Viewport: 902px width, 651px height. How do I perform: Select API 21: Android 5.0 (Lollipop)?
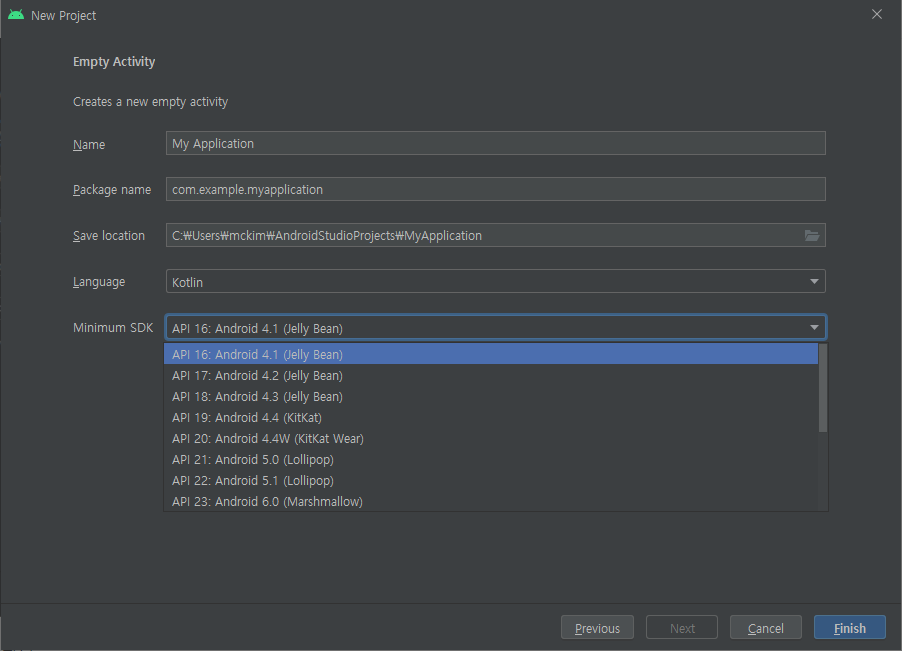[491, 459]
